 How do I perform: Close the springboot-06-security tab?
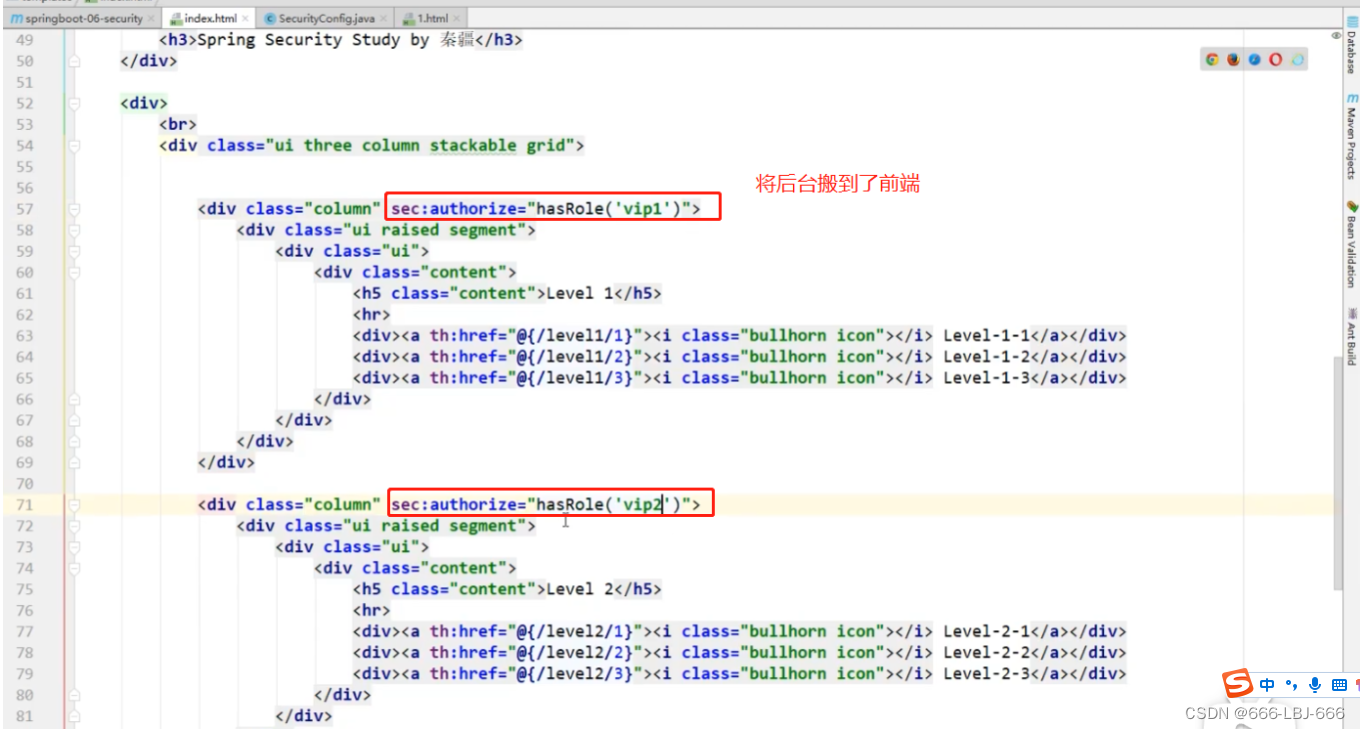coord(151,19)
